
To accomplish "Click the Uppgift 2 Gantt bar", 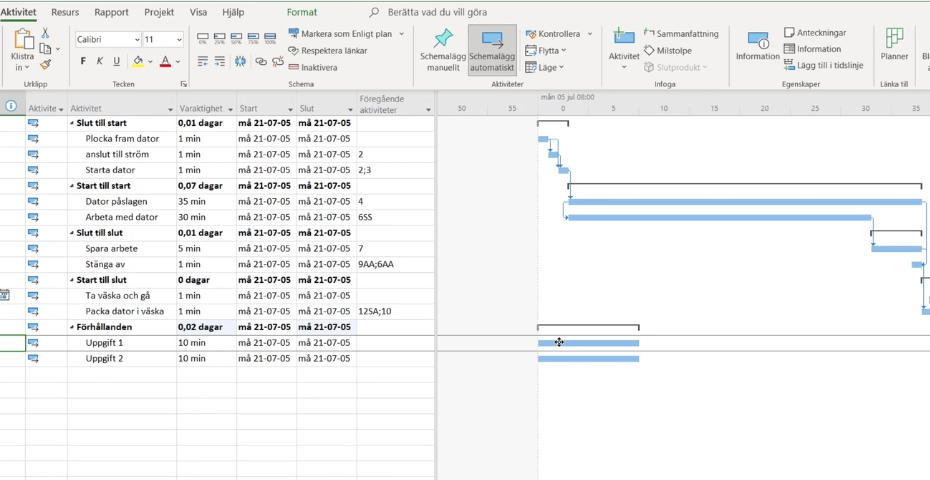I will tap(588, 358).
